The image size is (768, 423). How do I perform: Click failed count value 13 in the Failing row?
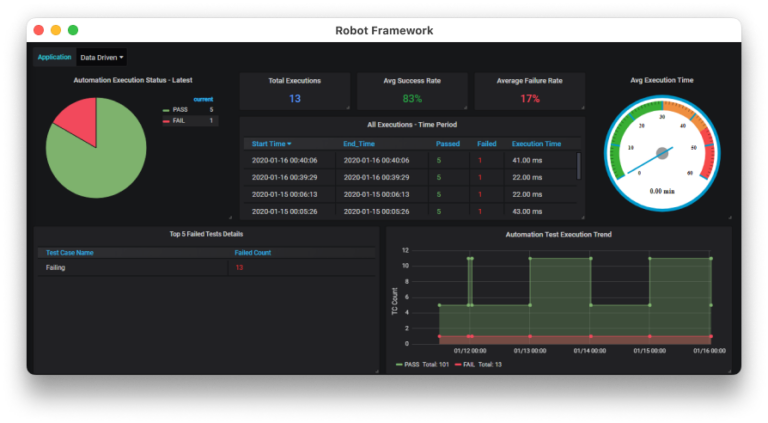[239, 267]
